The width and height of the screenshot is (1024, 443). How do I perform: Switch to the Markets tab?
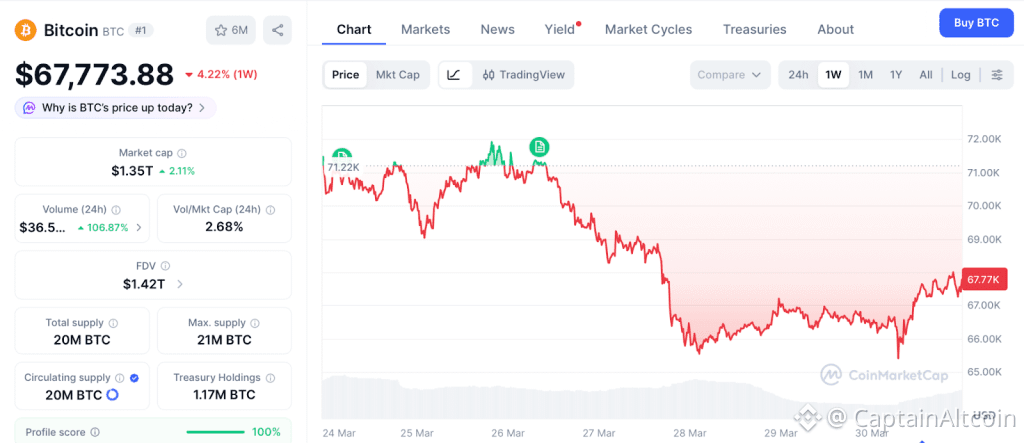point(425,29)
